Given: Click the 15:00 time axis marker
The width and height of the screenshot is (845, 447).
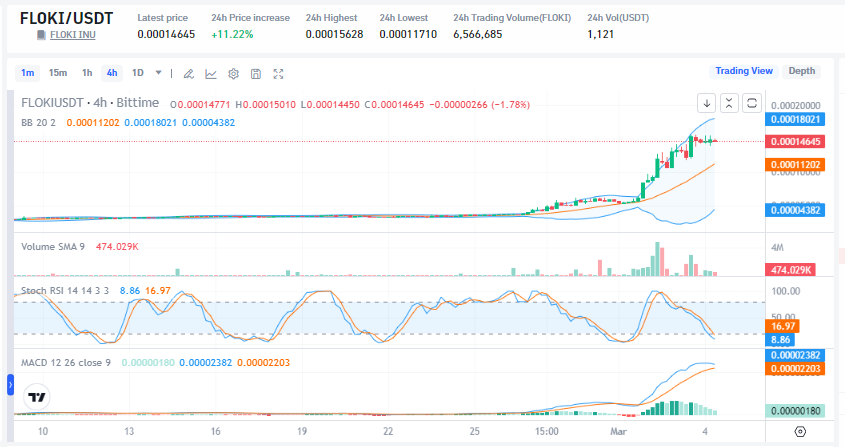Looking at the screenshot, I should tap(546, 431).
